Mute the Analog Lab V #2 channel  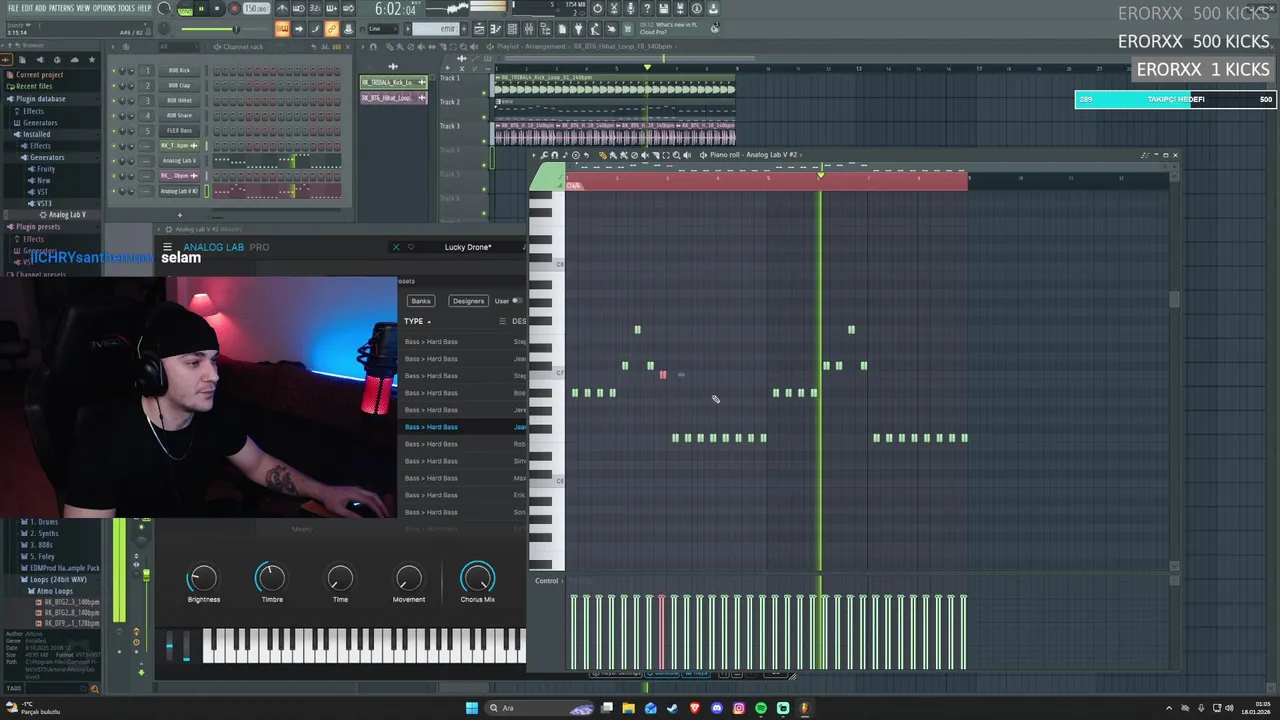pos(114,191)
